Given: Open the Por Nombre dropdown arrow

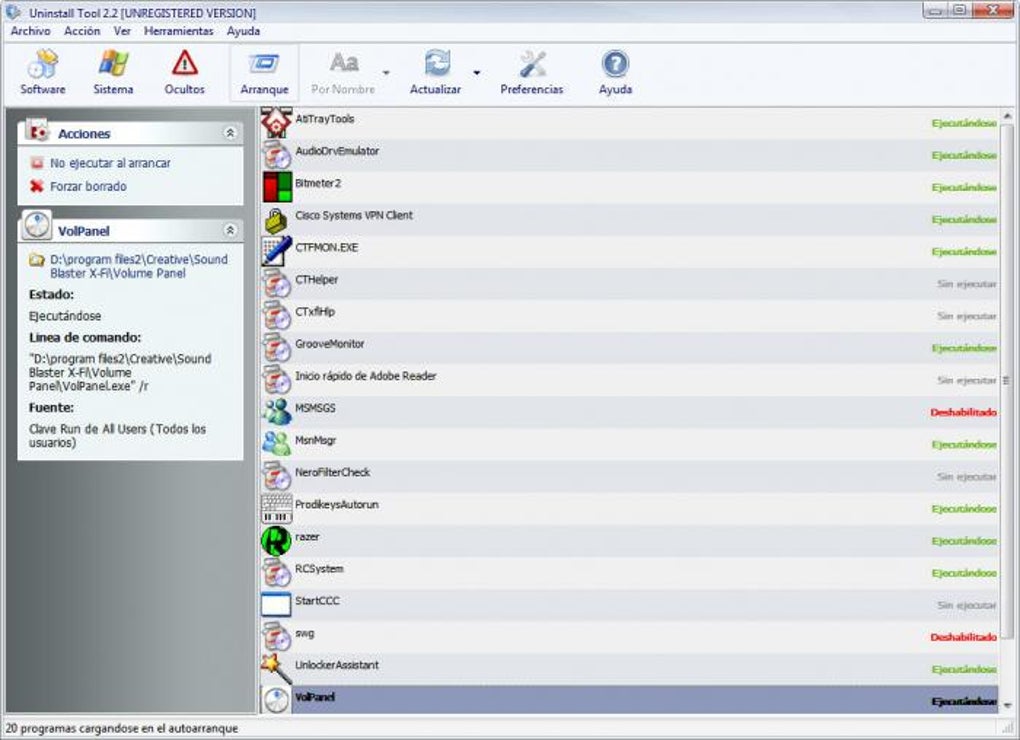Looking at the screenshot, I should click(386, 73).
